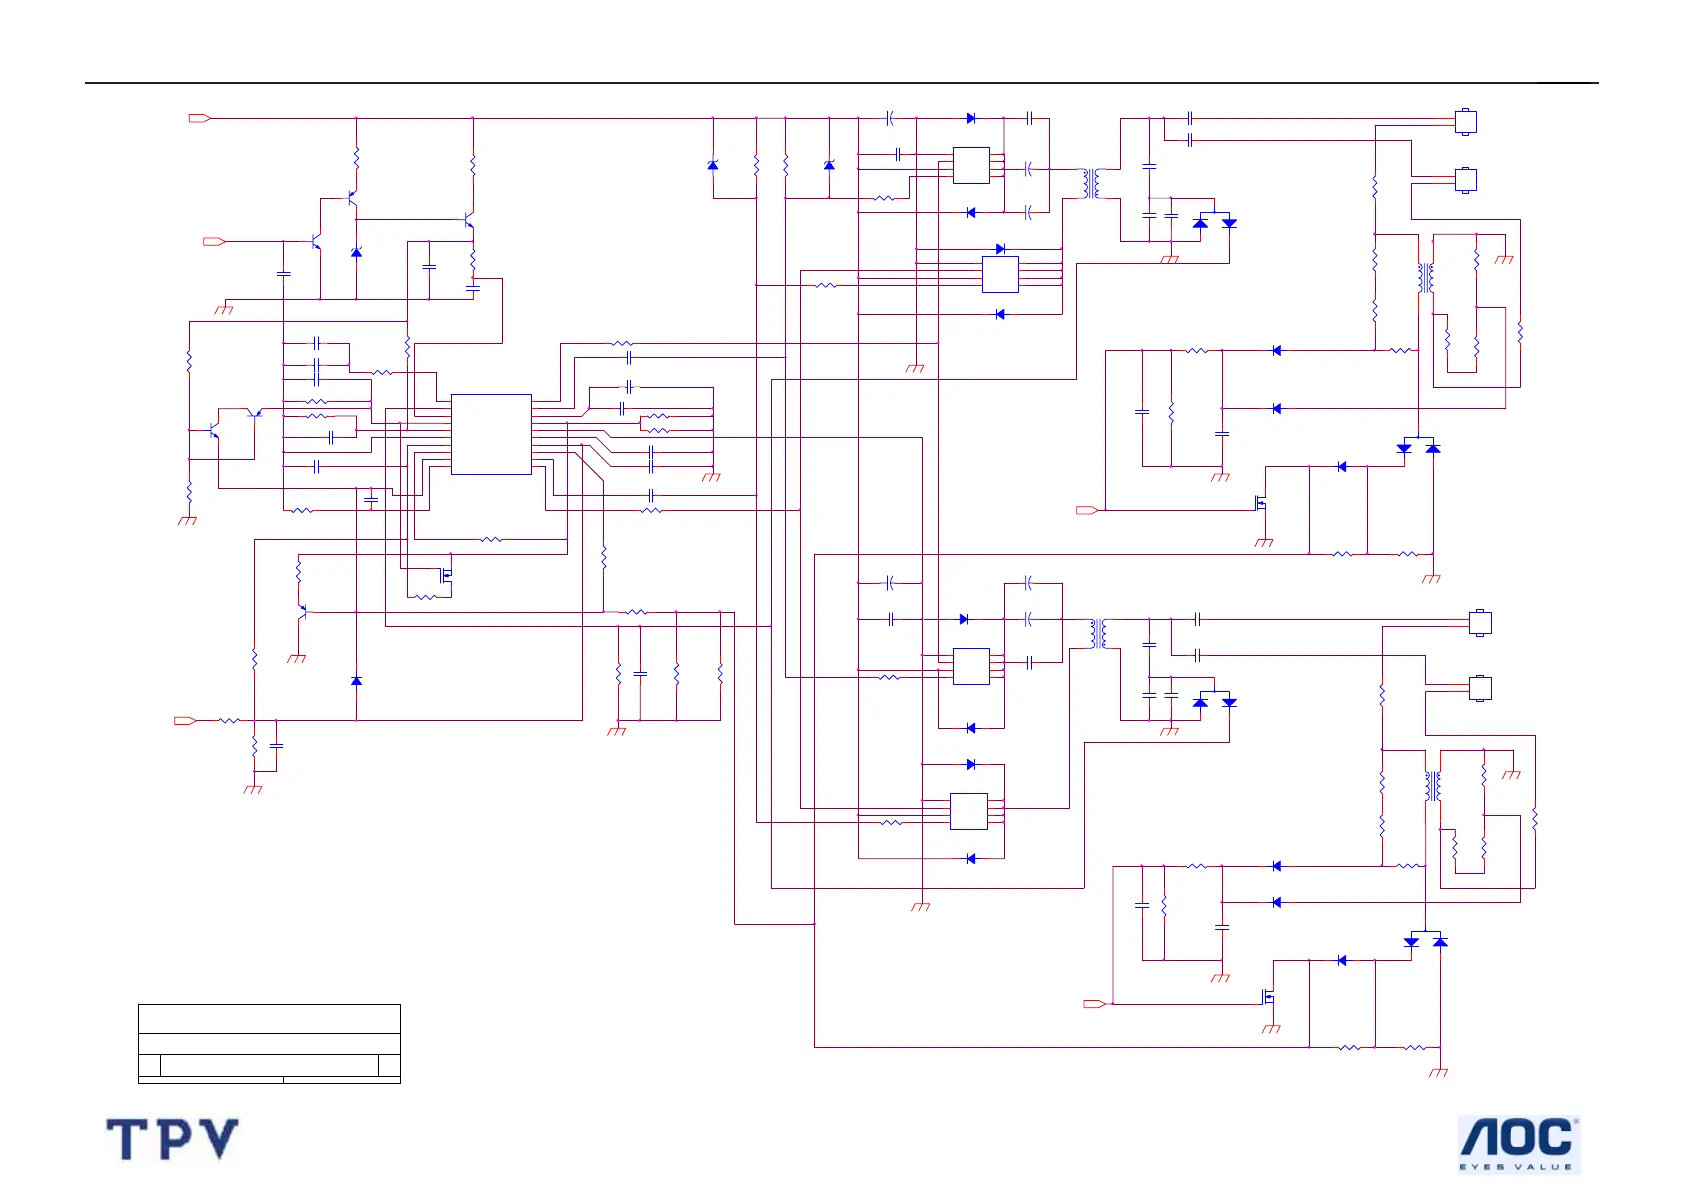Click the title block table
Image resolution: width=1684 pixels, height=1190 pixels.
269,1044
